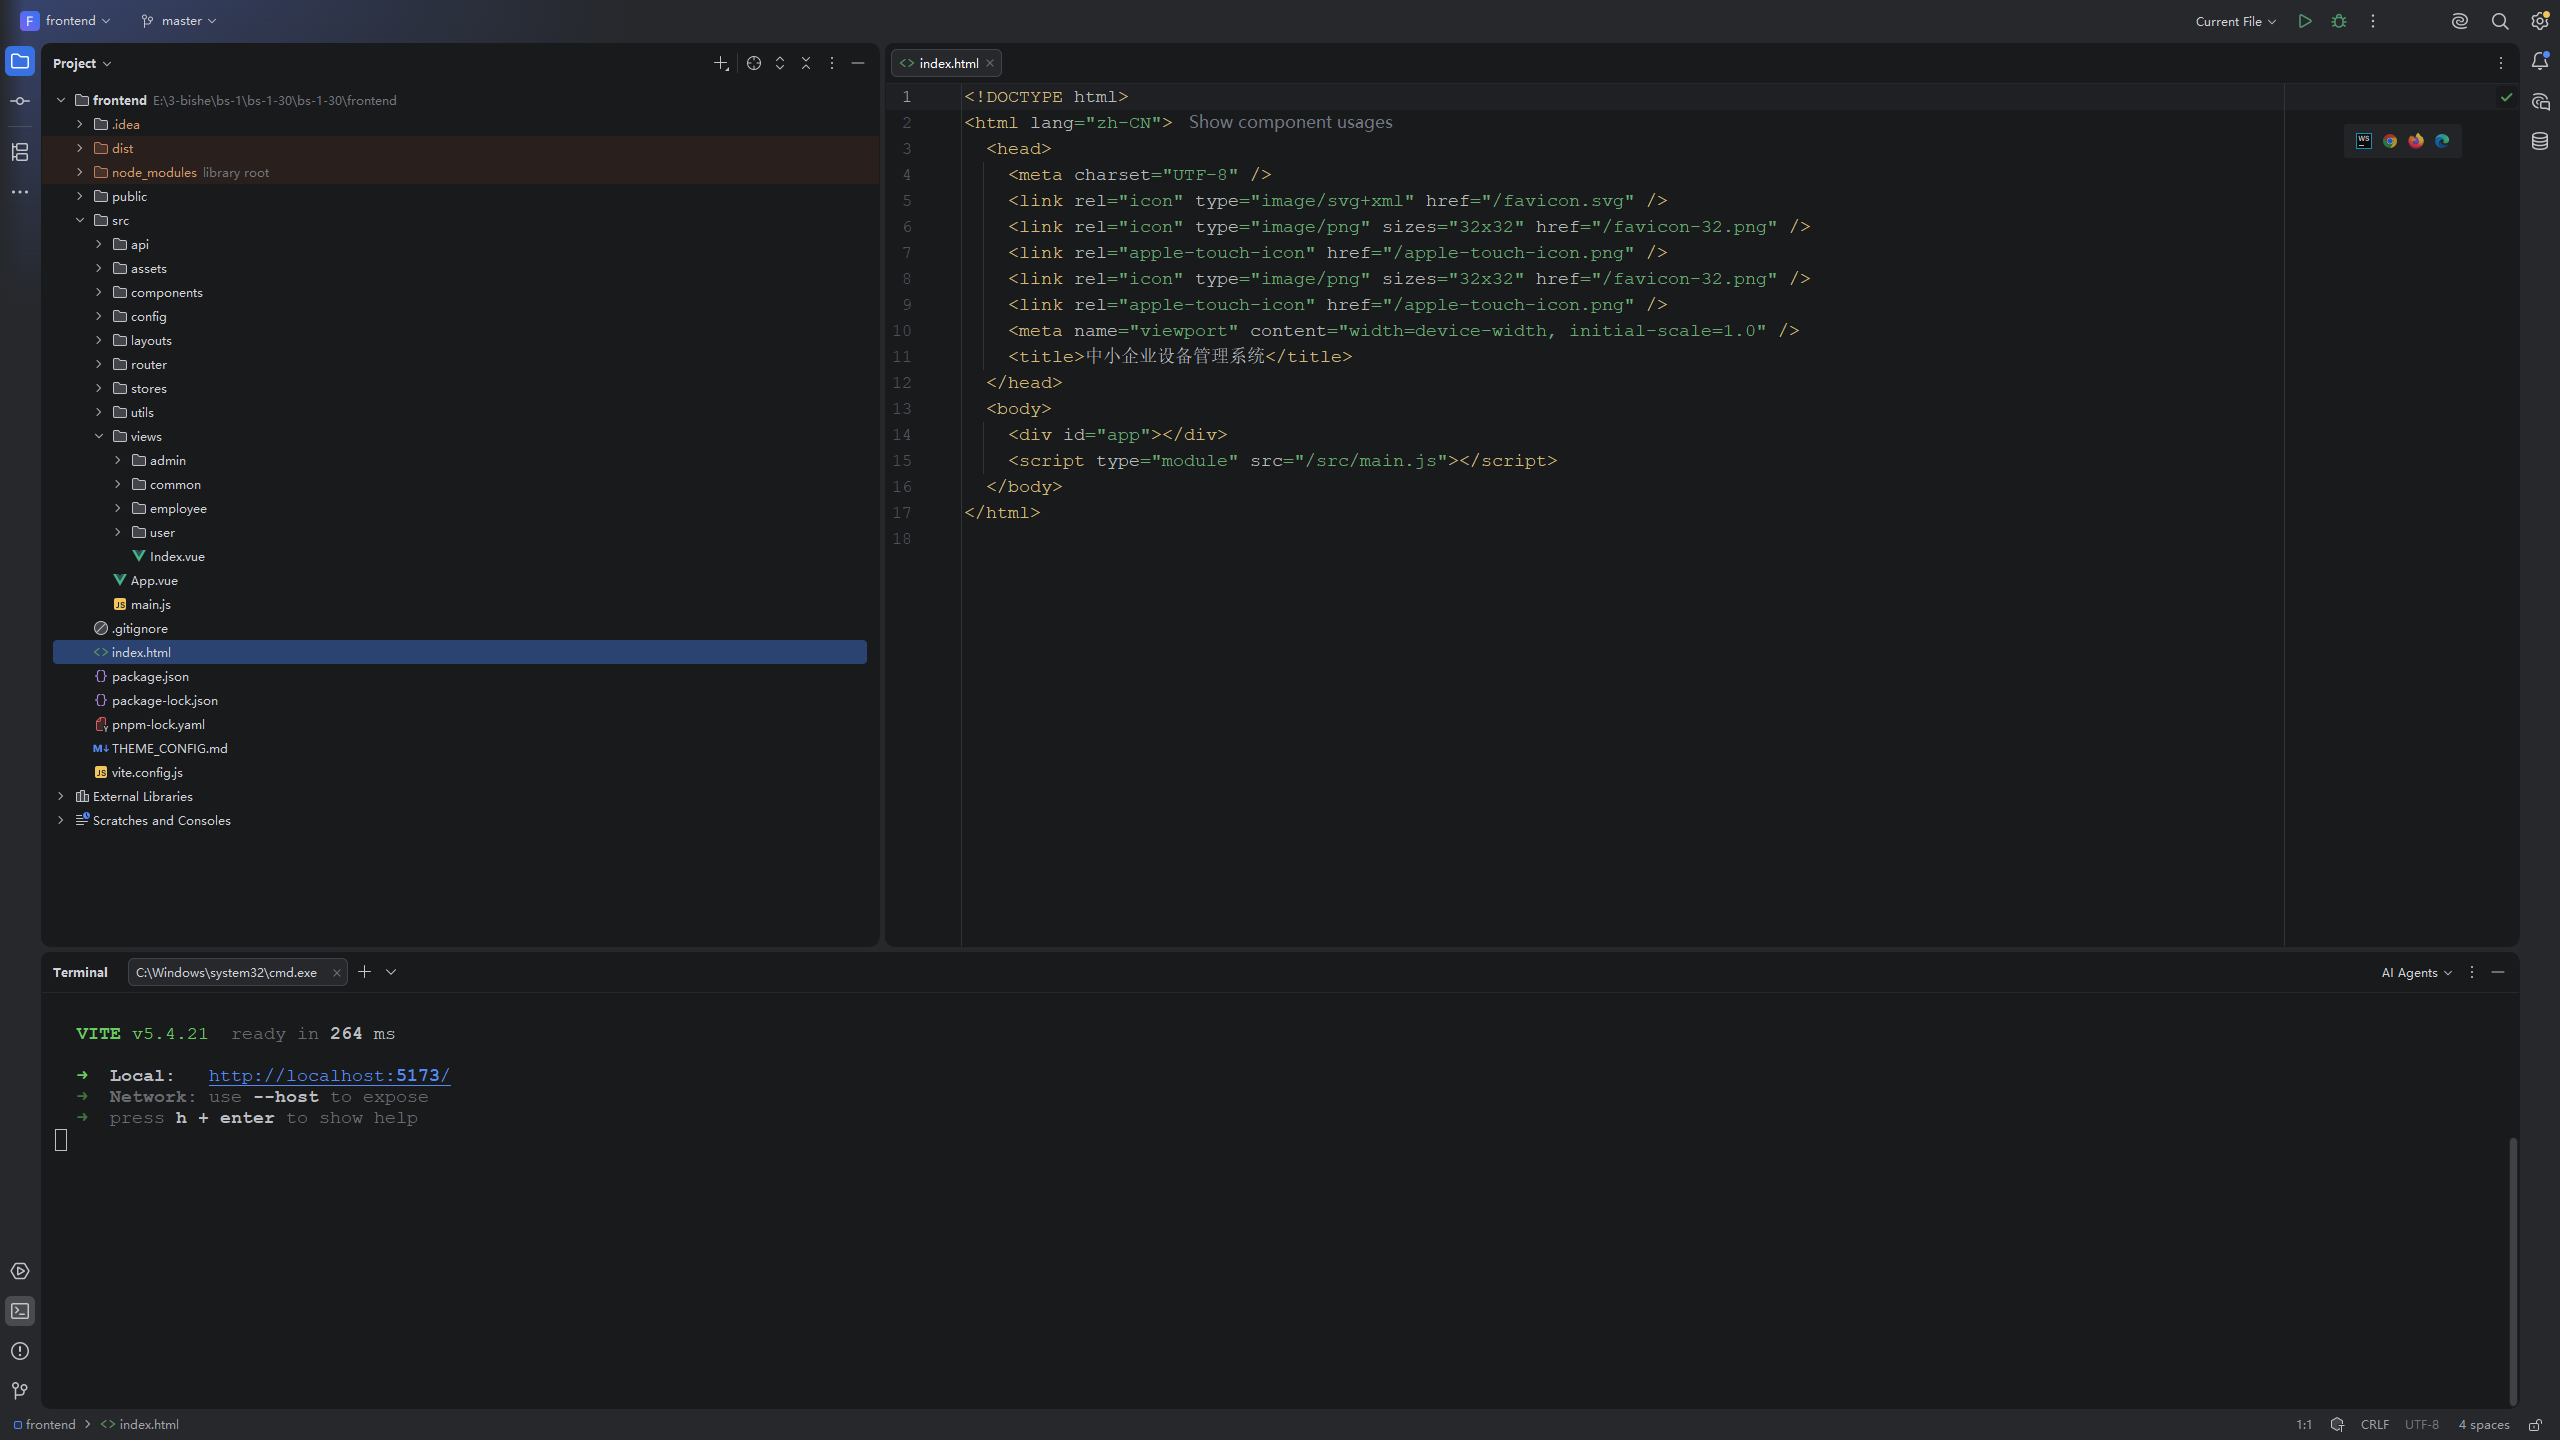Open the Problems tool window icon
The height and width of the screenshot is (1440, 2560).
20,1351
